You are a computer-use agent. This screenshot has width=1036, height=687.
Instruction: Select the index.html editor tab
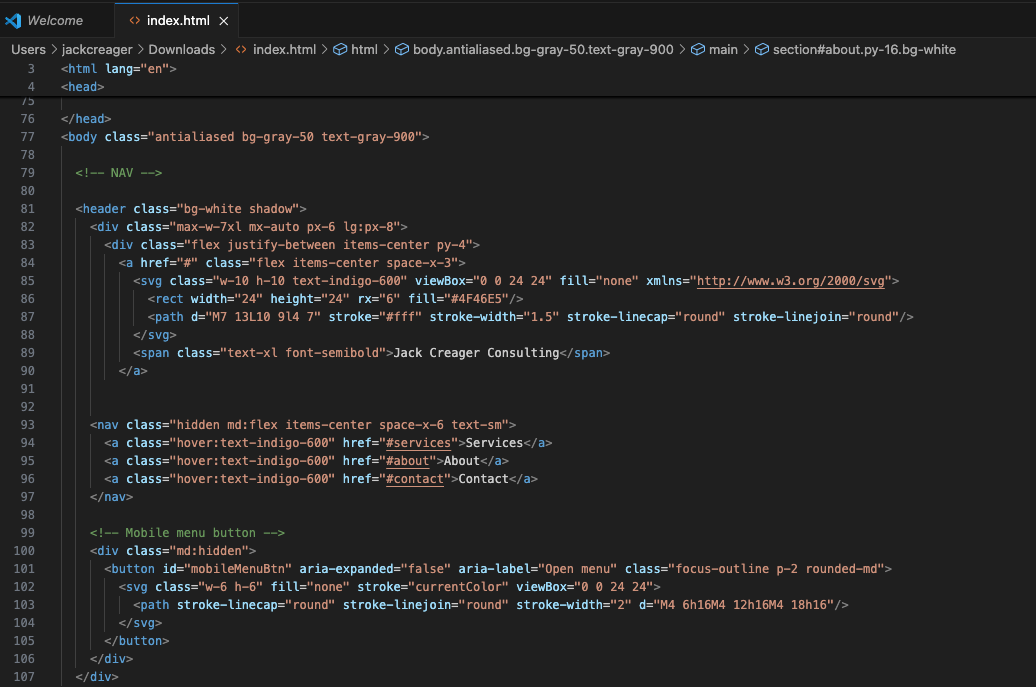pos(178,20)
